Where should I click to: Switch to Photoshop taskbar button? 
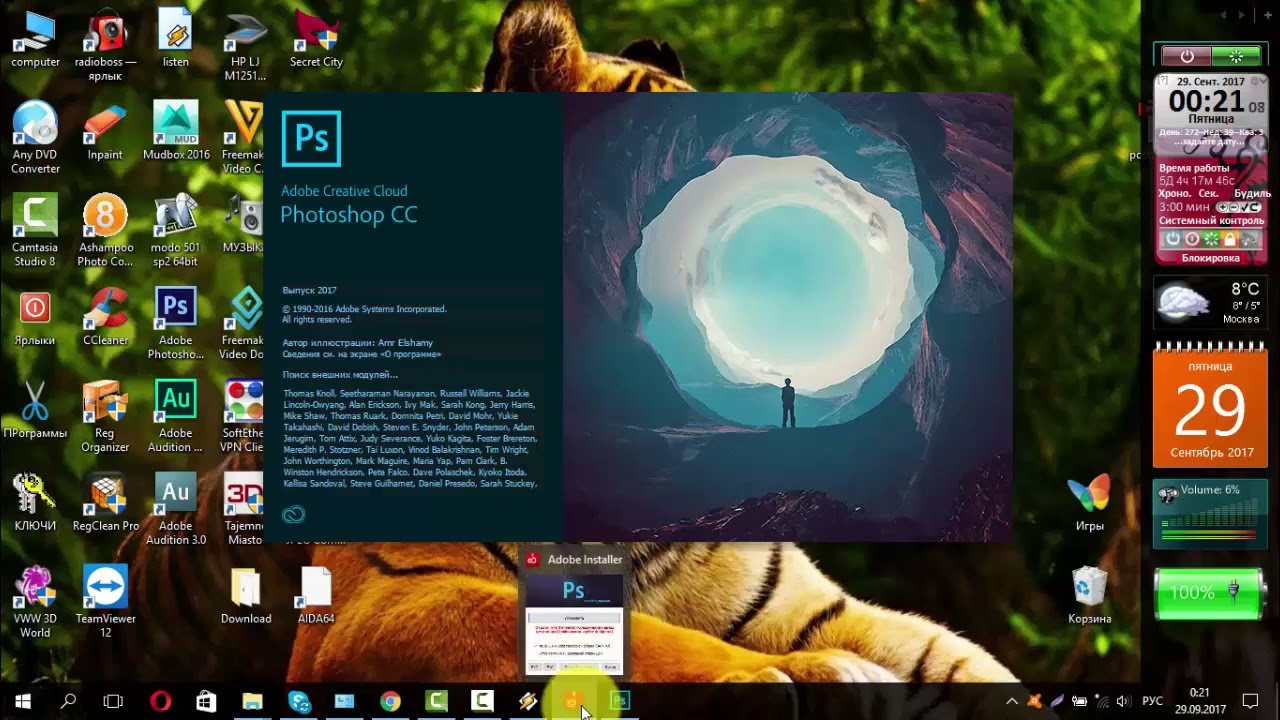tap(620, 701)
